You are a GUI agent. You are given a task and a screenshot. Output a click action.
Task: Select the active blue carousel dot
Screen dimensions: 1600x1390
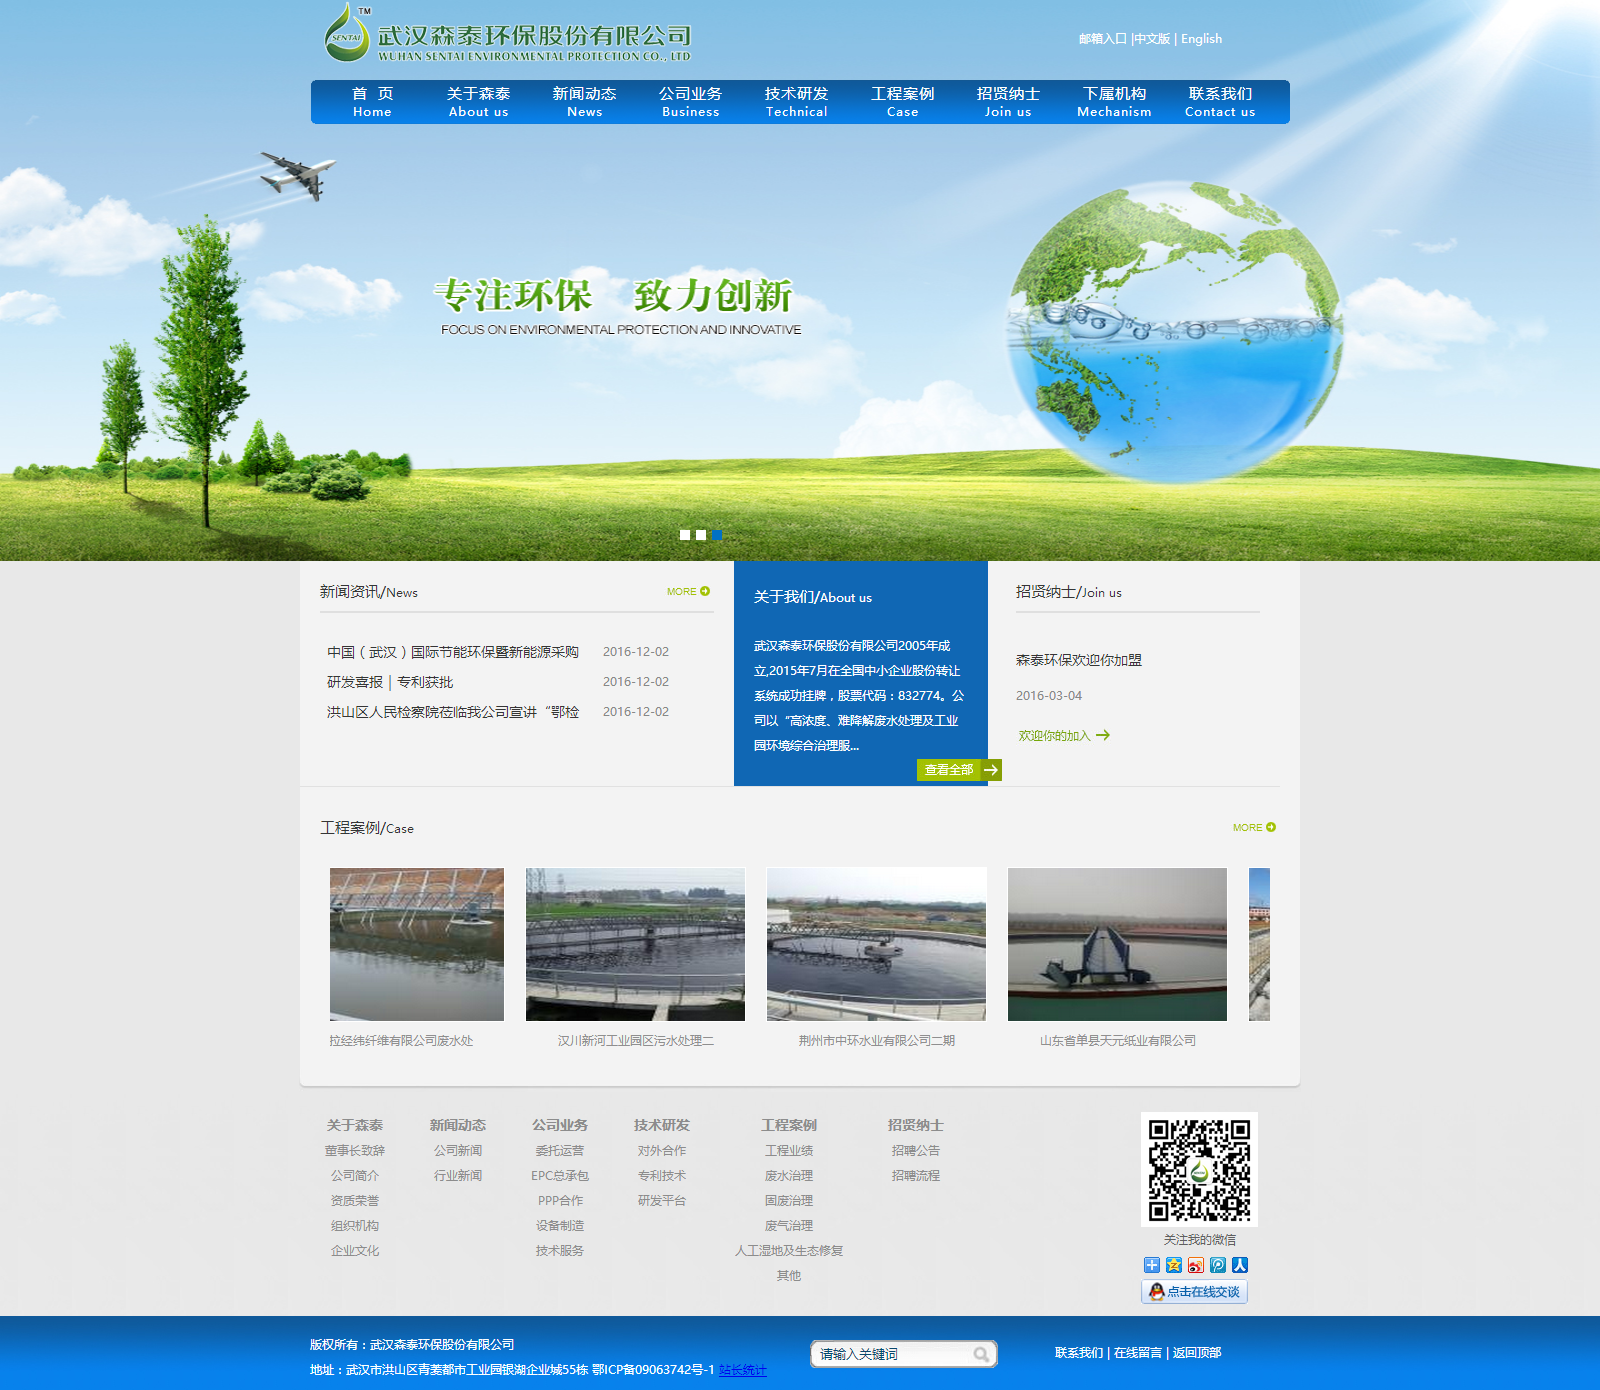tap(716, 534)
